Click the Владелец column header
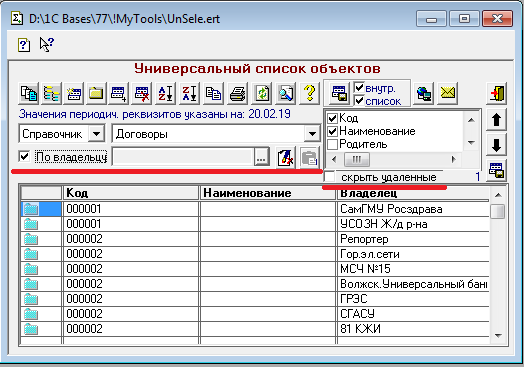The image size is (524, 367). (413, 194)
